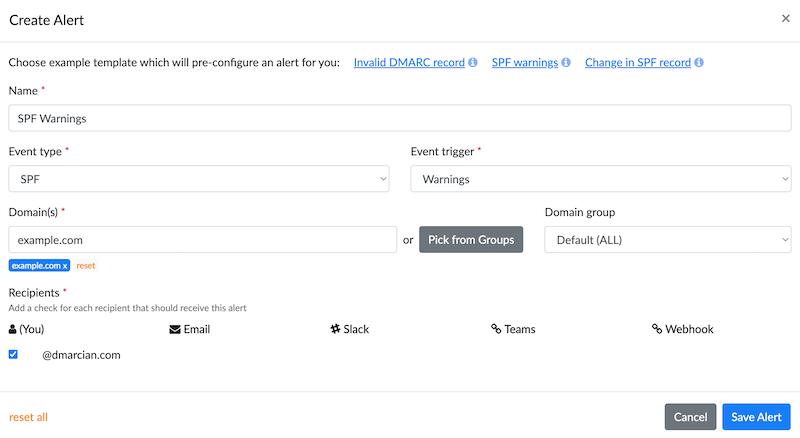The width and height of the screenshot is (800, 438).
Task: Click the Email envelope icon
Action: coord(174,329)
